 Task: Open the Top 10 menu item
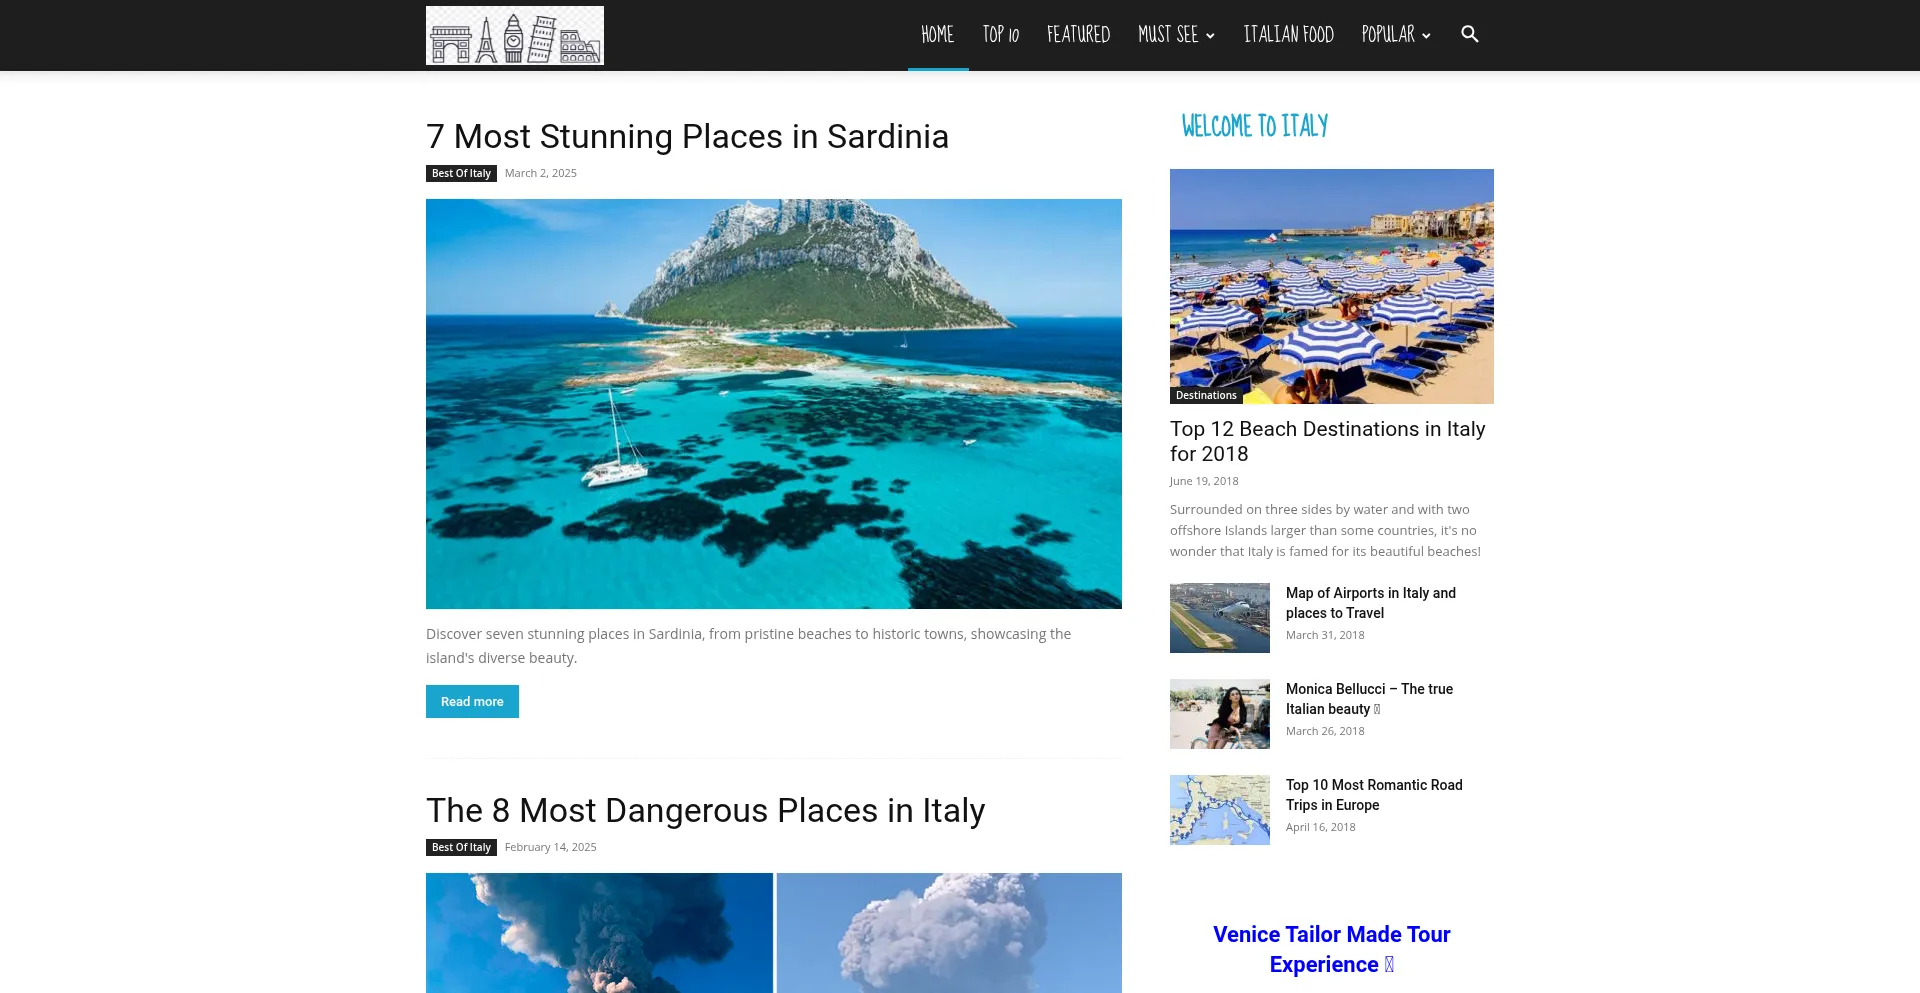click(1000, 35)
